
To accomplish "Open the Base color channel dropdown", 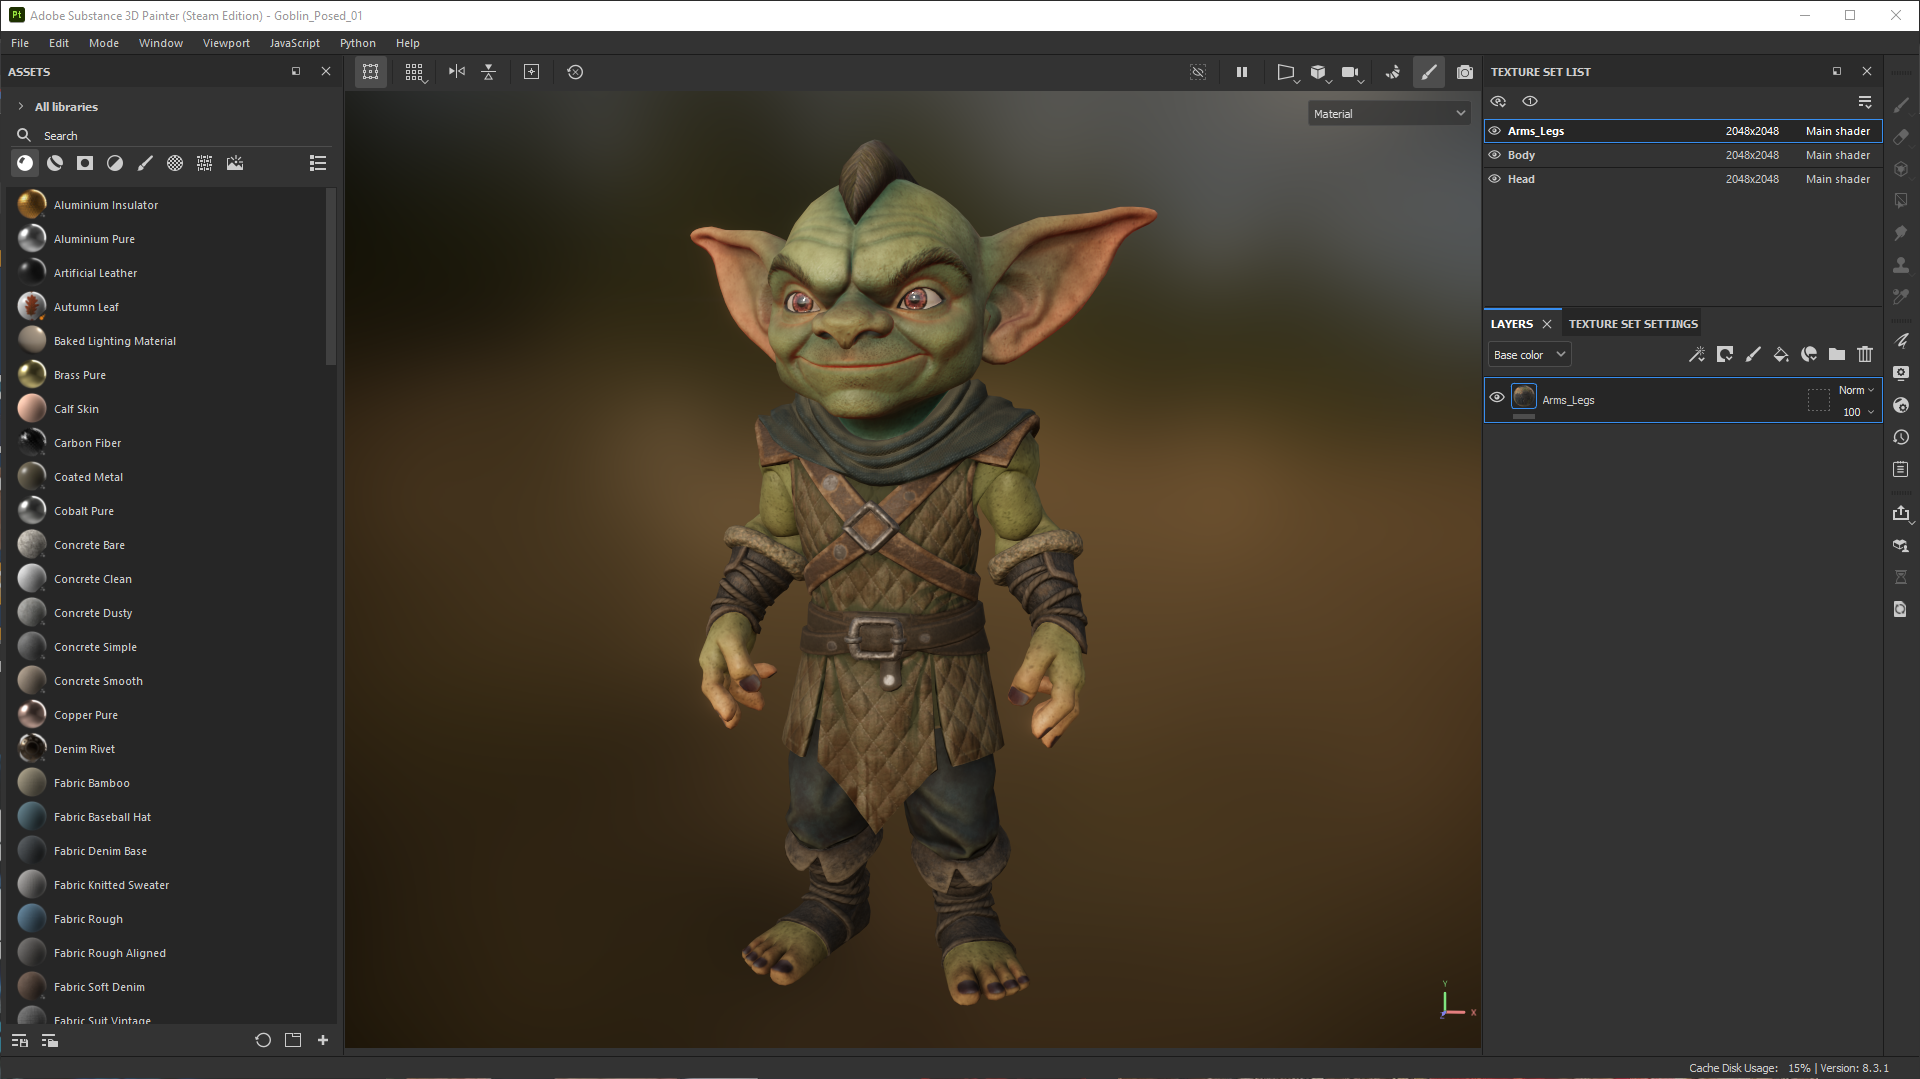I will coord(1528,355).
